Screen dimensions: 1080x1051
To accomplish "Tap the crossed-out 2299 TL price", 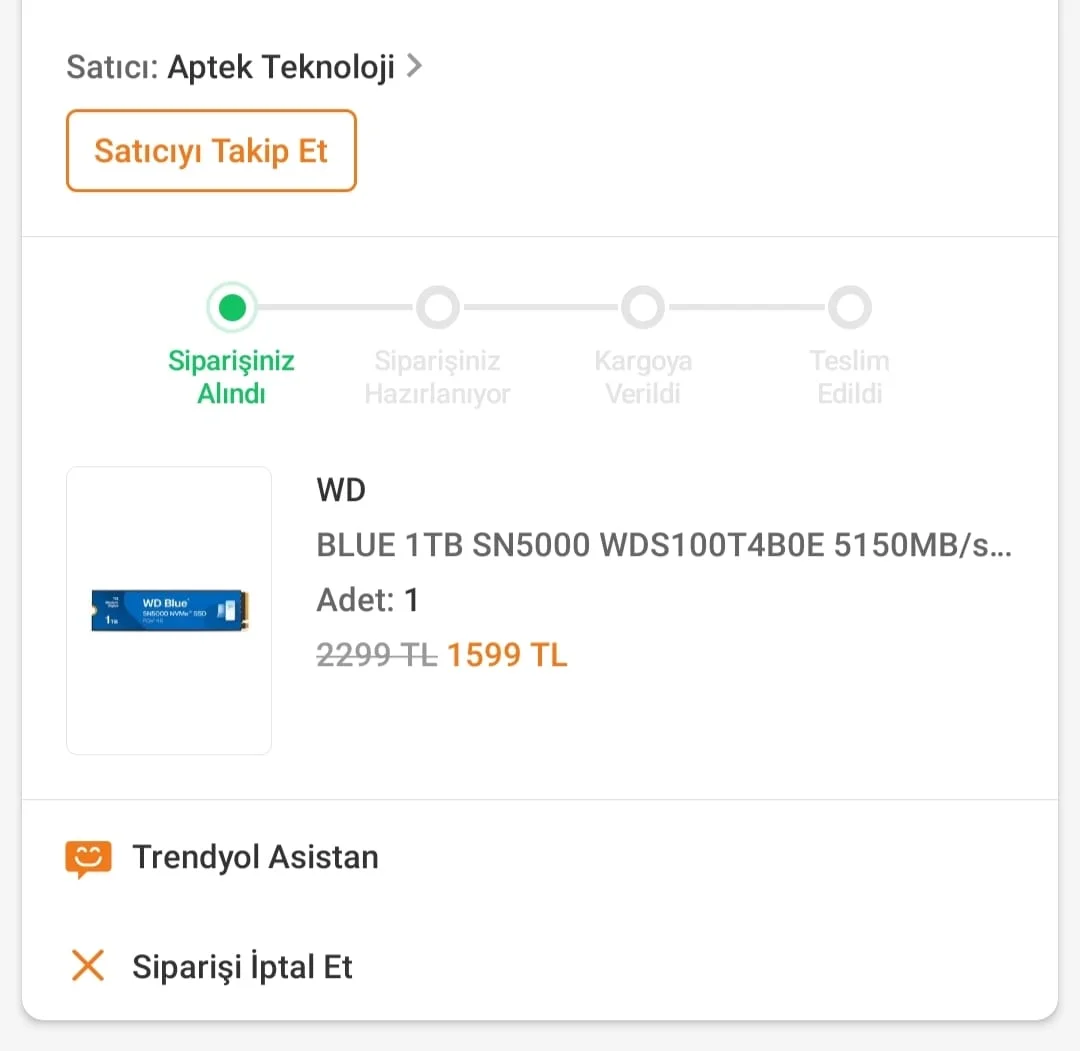I will (377, 655).
